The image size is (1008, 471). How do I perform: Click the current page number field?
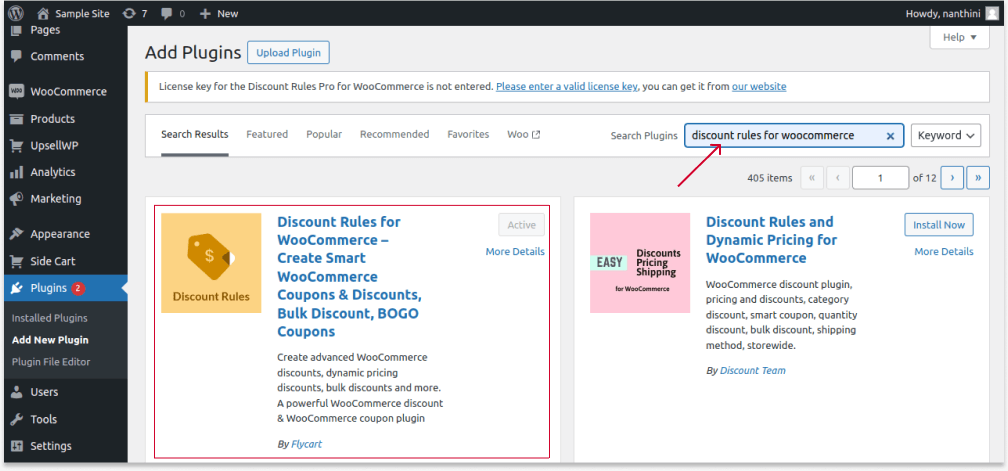tap(880, 178)
